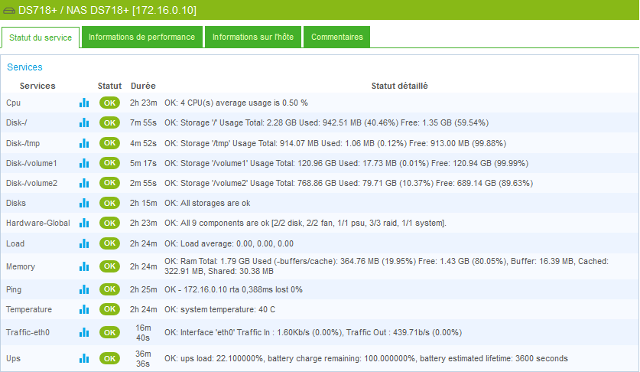This screenshot has width=640, height=372.
Task: Open the Memory service graph icon
Action: pos(84,266)
